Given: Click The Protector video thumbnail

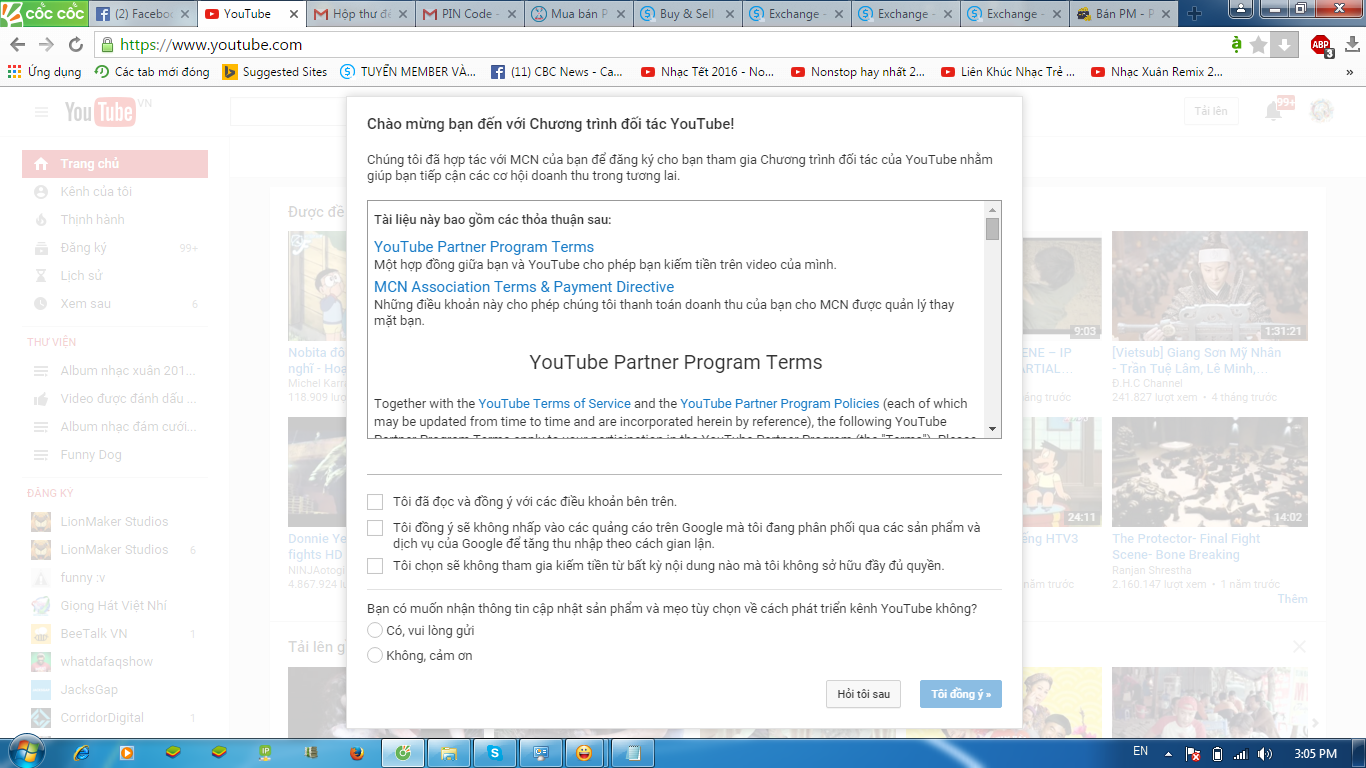Looking at the screenshot, I should coord(1210,472).
